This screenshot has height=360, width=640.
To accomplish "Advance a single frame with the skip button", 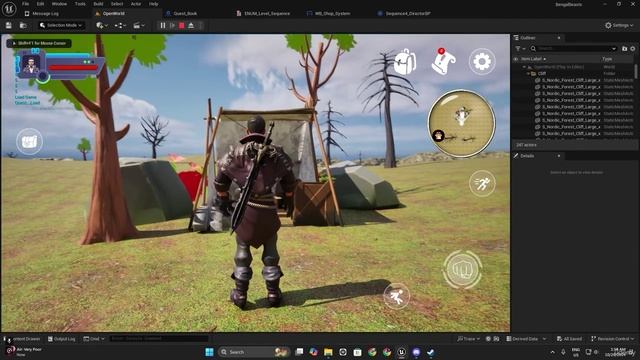I will tap(172, 25).
